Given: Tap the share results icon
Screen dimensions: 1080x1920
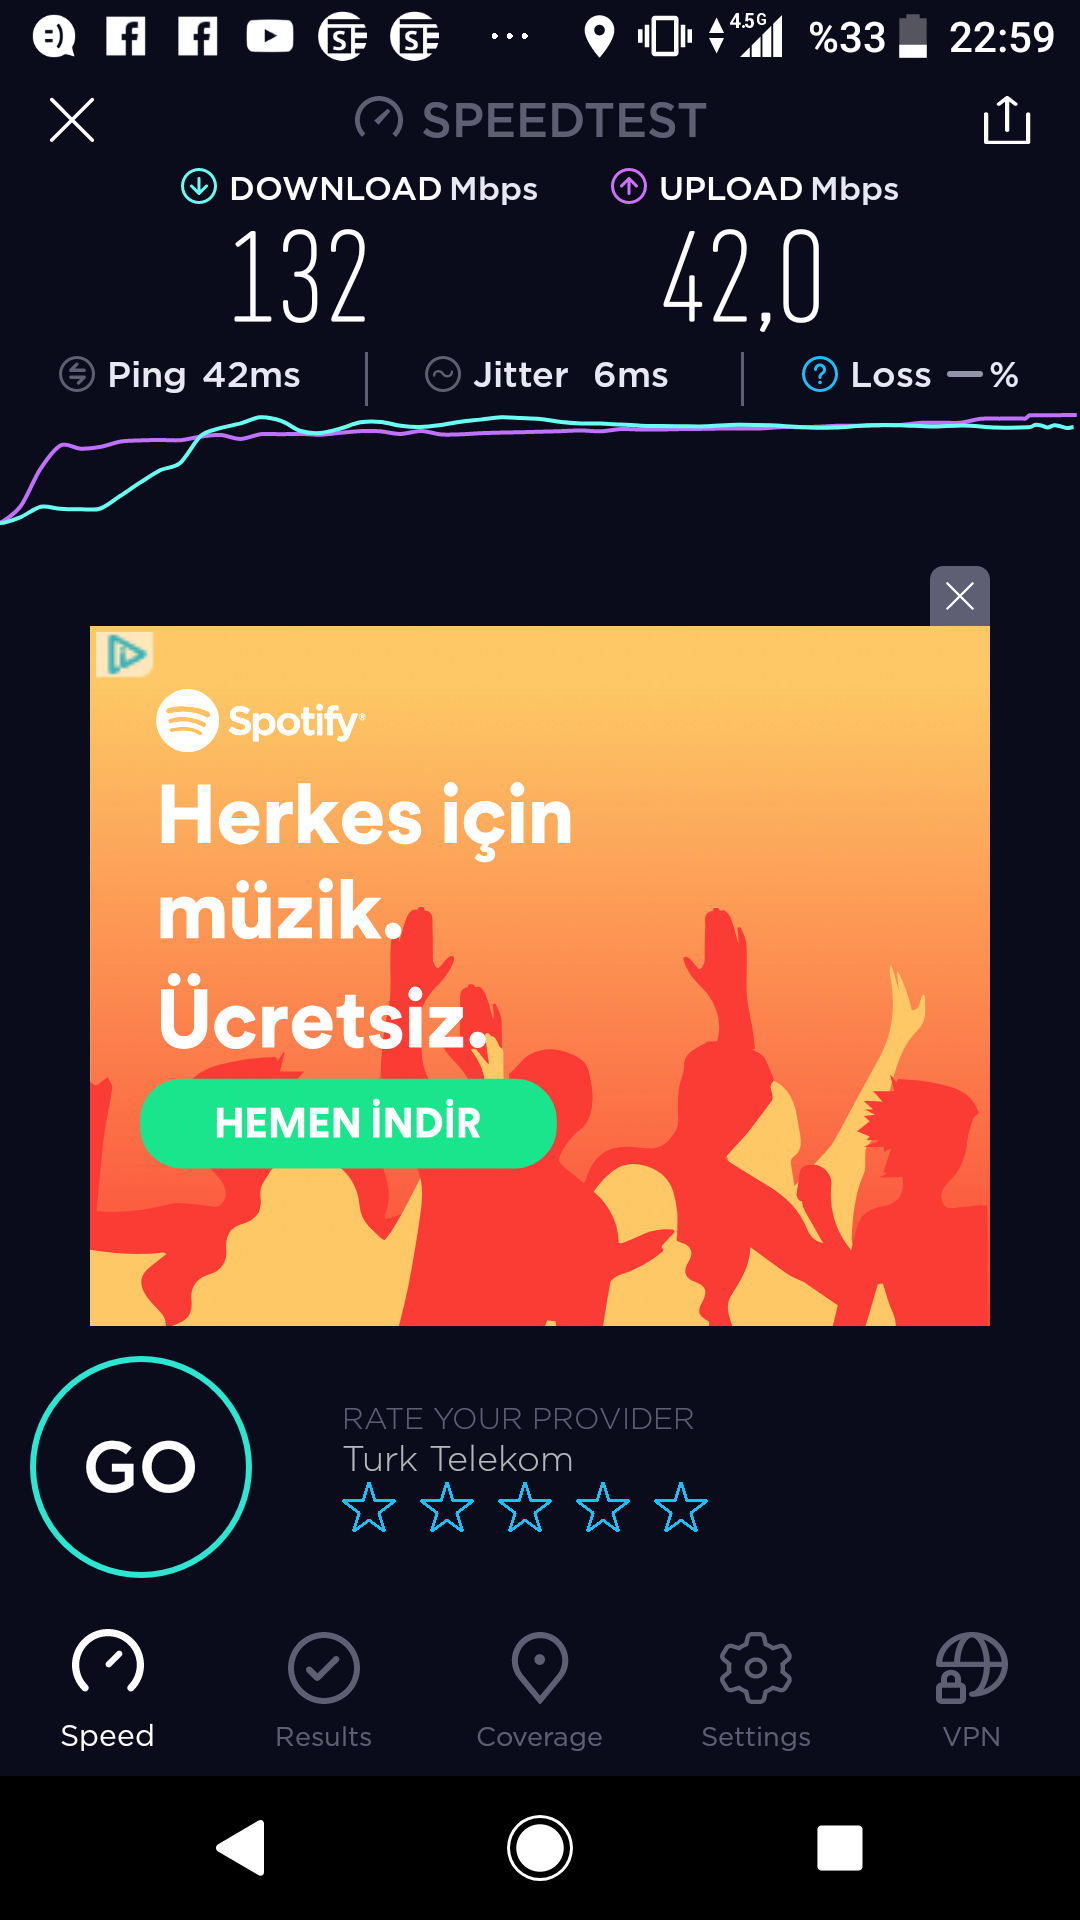Looking at the screenshot, I should pos(1007,120).
